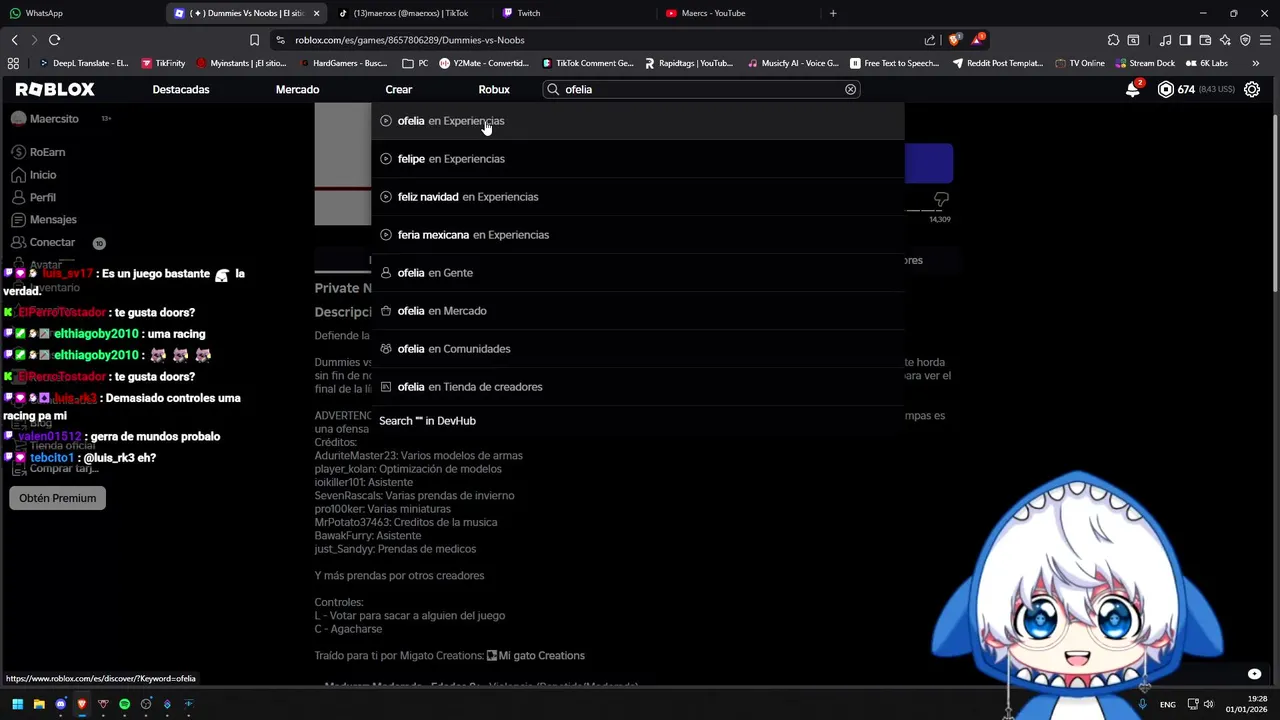Go back in browser history
Screen dimensions: 1280x720
(14, 40)
